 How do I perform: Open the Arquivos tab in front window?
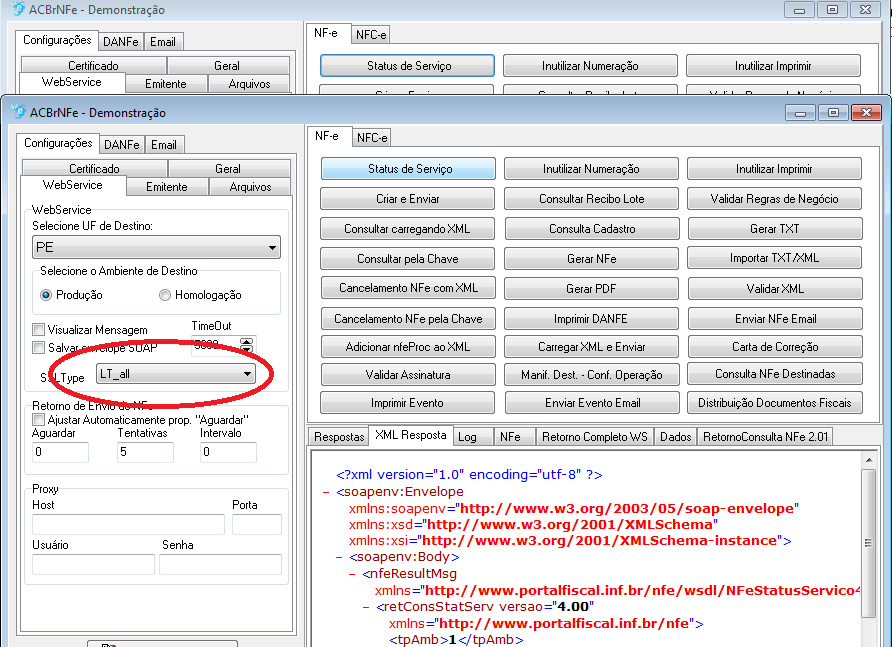[x=250, y=187]
